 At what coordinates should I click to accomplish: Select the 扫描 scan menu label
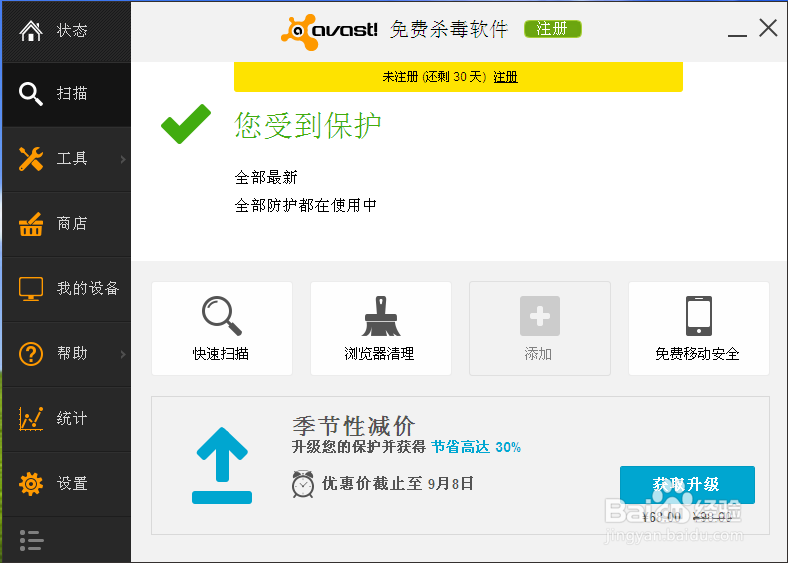[72, 93]
